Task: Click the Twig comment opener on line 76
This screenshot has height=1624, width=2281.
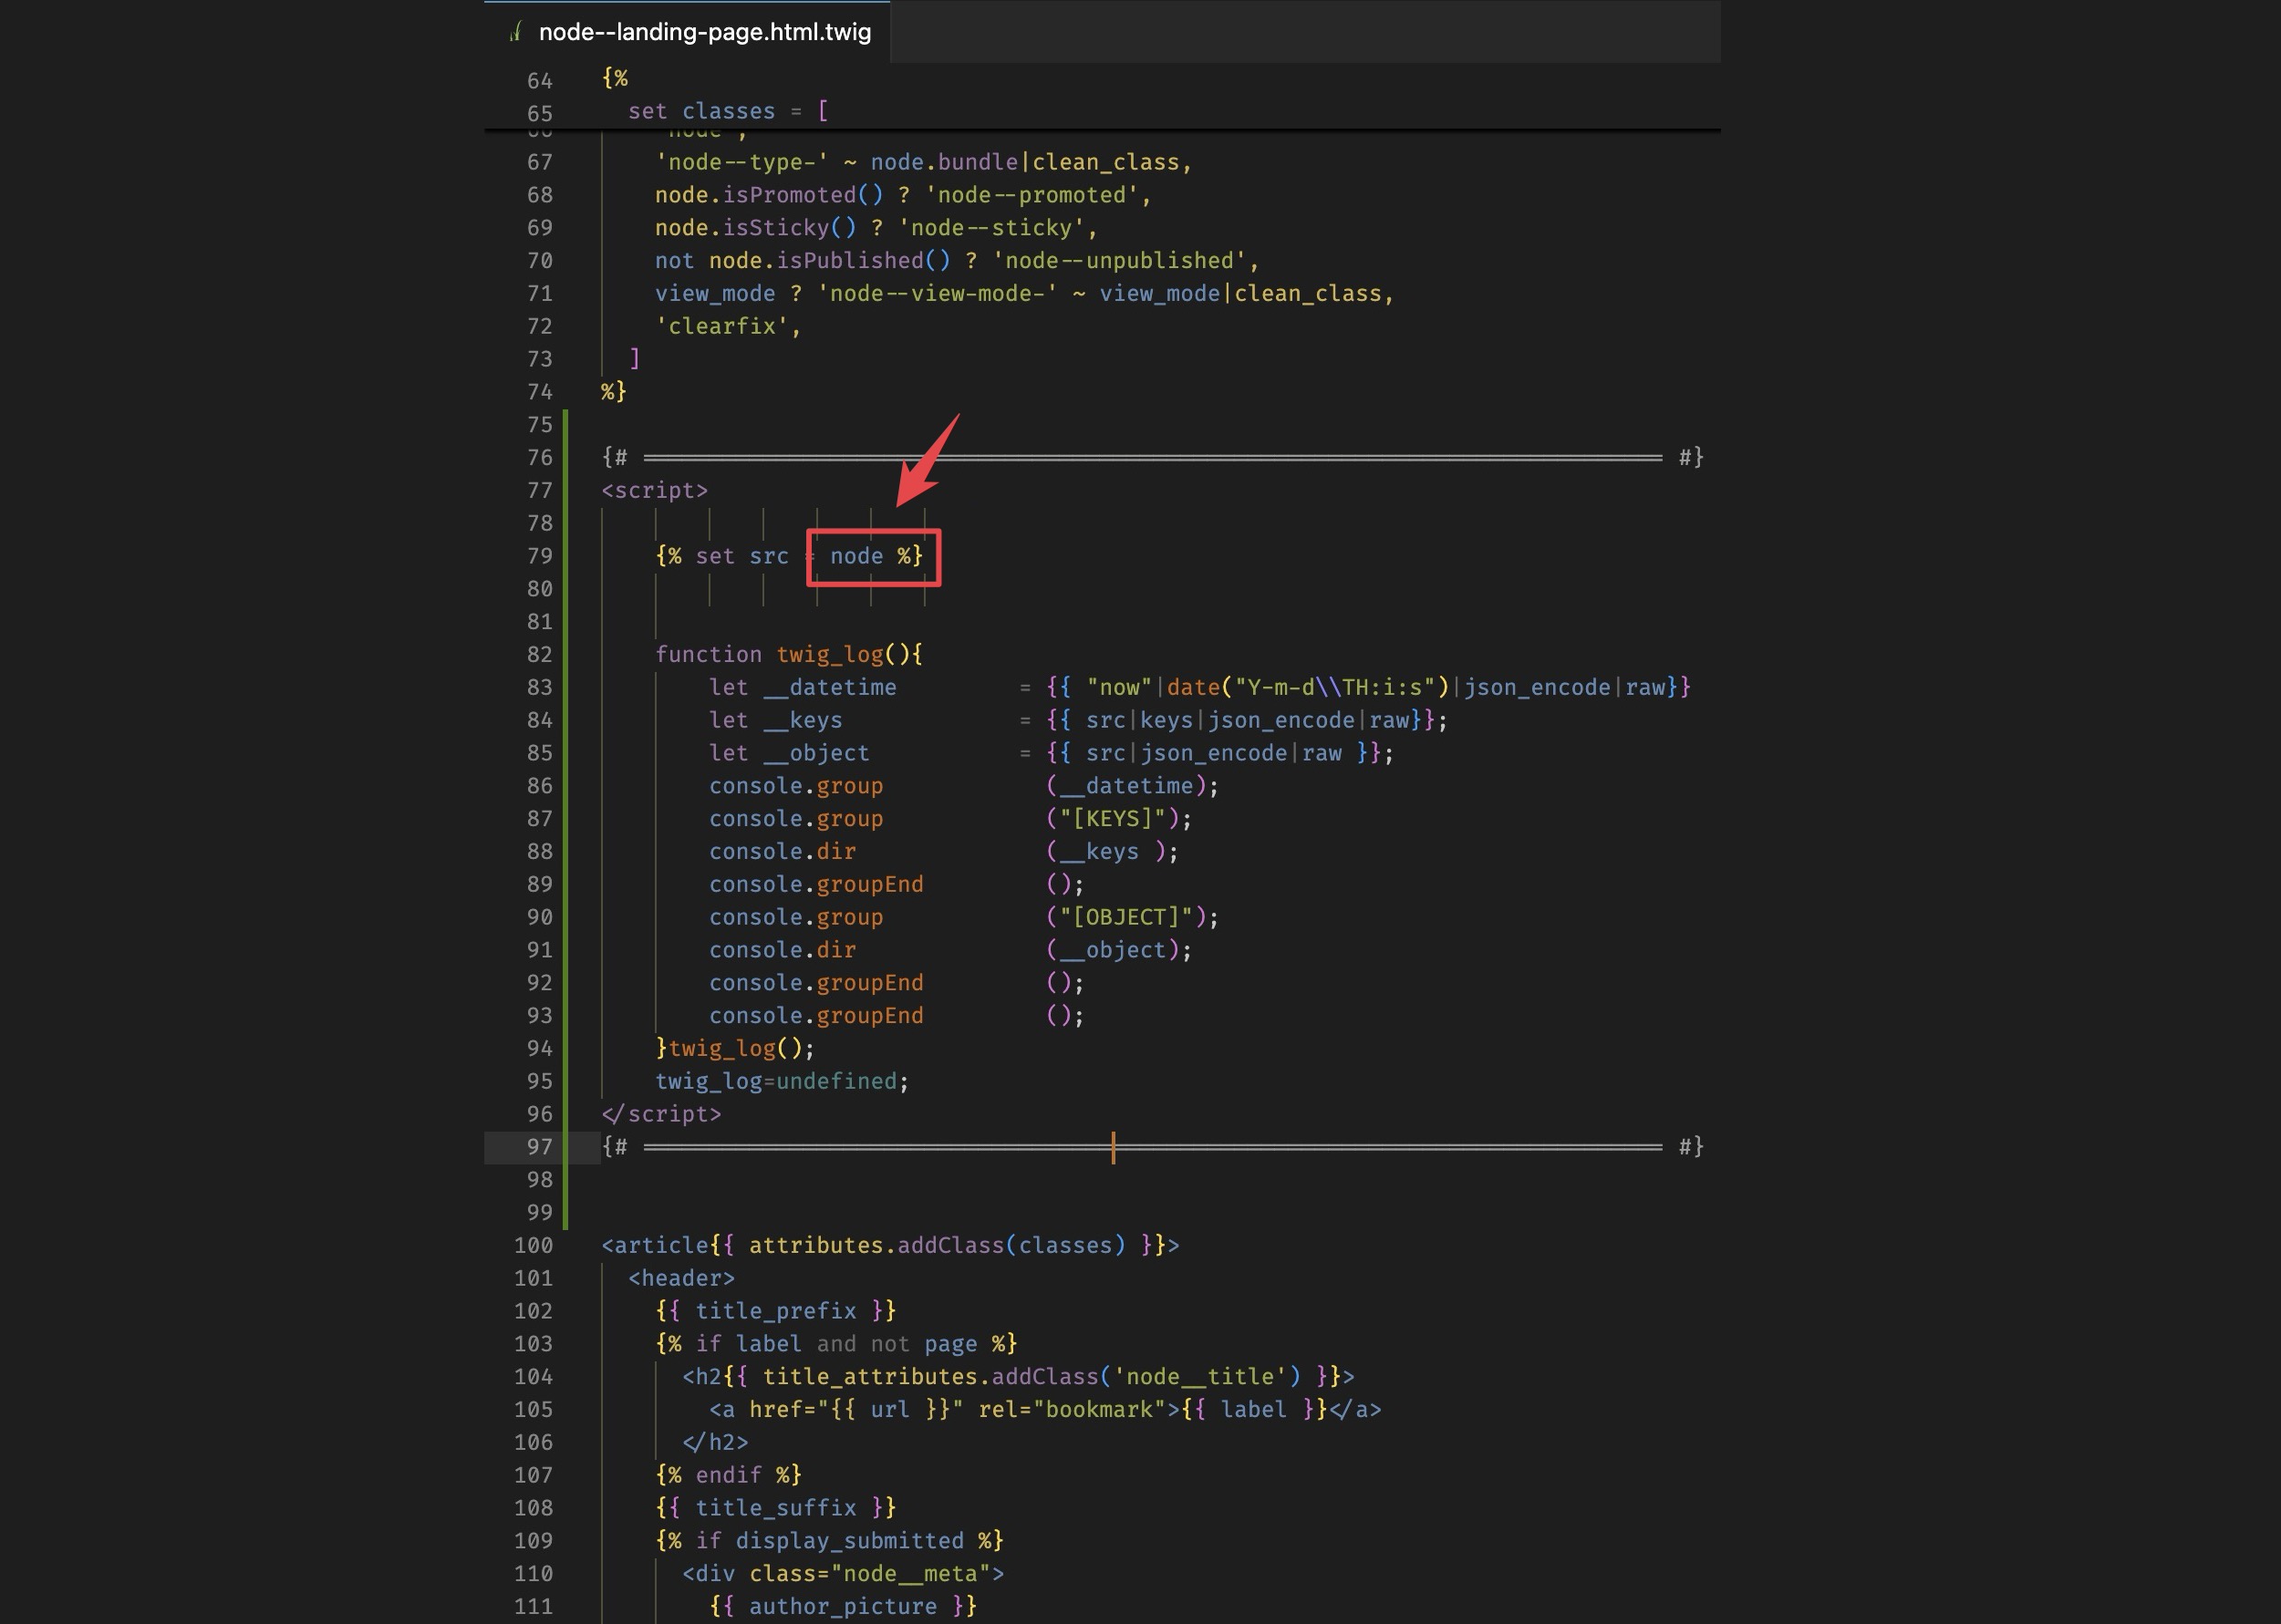Action: pos(614,457)
